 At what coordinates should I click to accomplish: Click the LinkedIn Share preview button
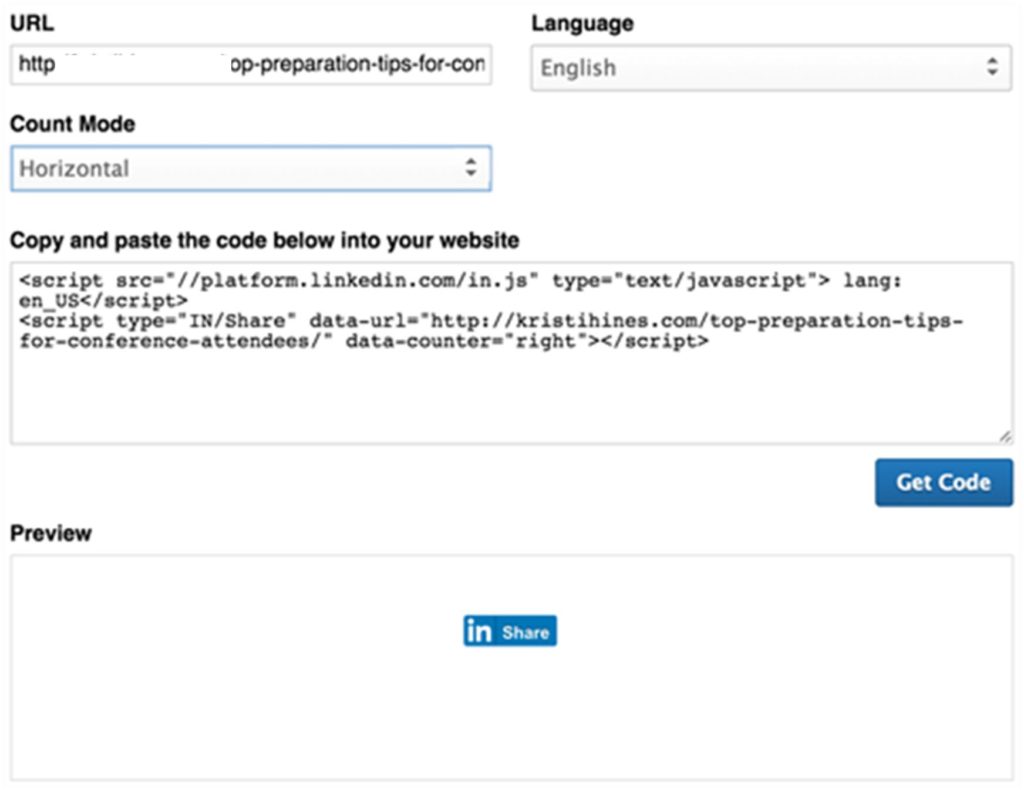click(510, 631)
